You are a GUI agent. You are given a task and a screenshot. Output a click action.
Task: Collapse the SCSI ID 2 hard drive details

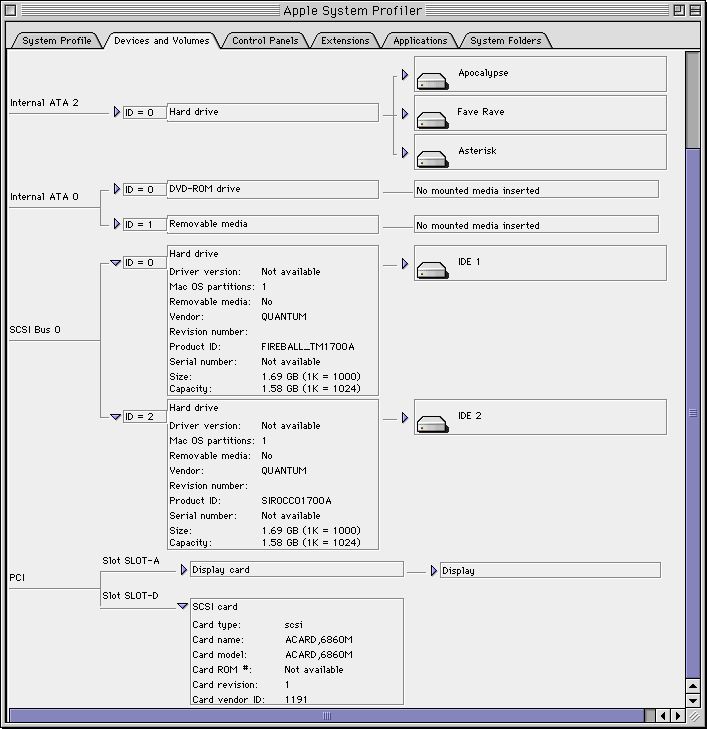tap(116, 417)
